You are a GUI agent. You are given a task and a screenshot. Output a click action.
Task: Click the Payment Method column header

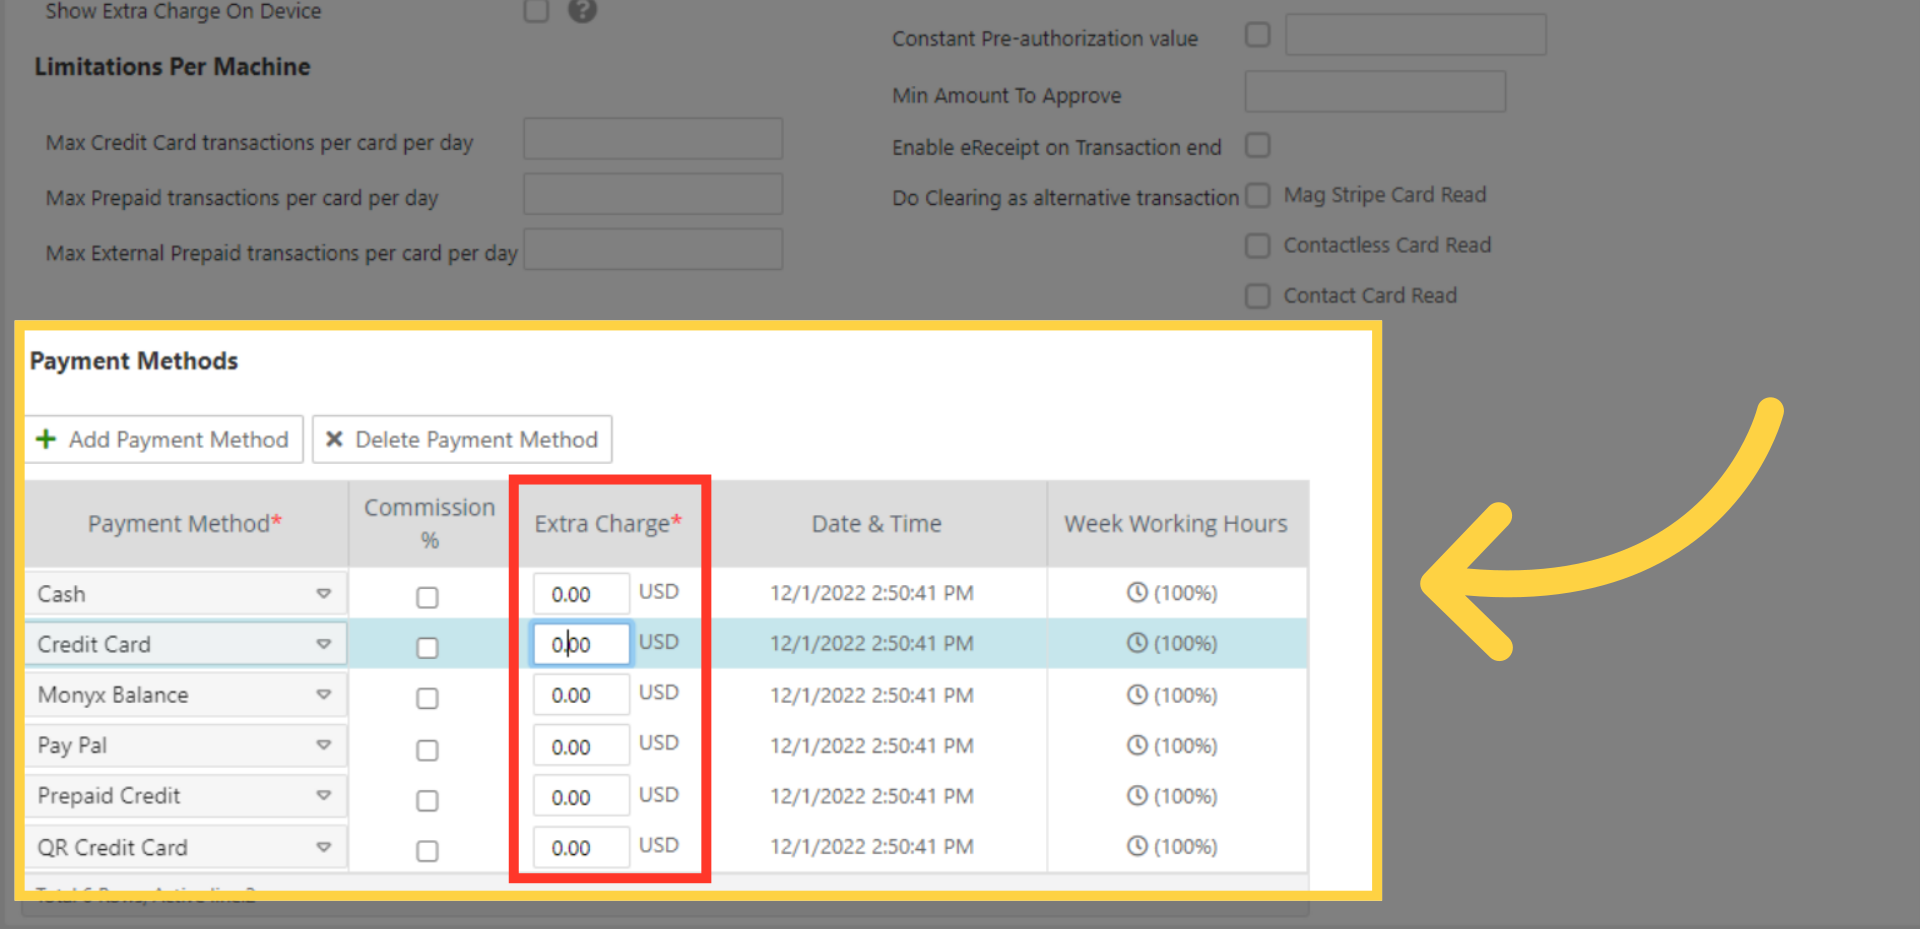(186, 524)
